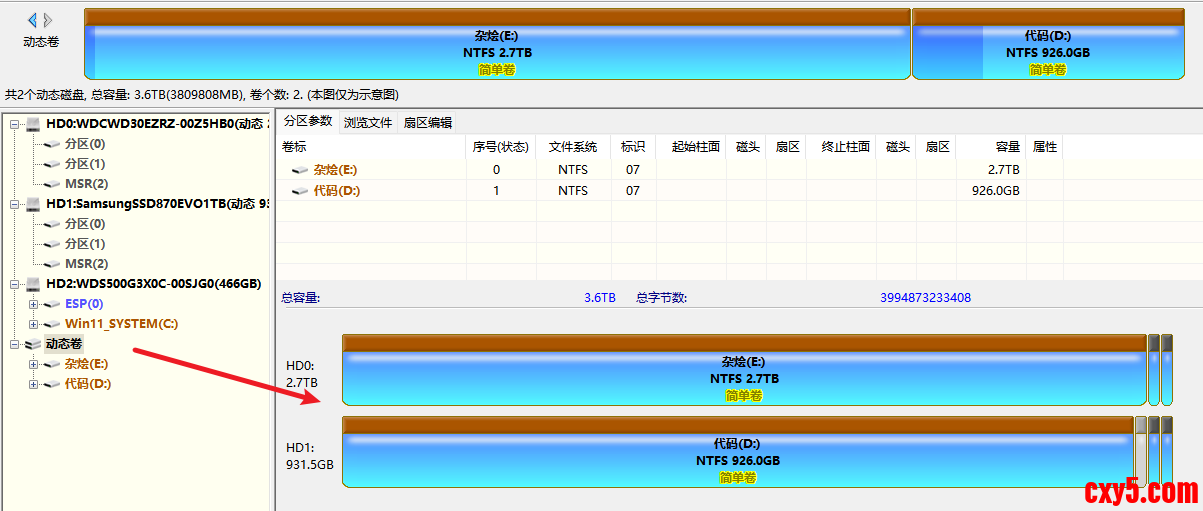This screenshot has width=1203, height=511.
Task: Click the drive icon beside 杂烩(E:) in the table row
Action: [300, 170]
